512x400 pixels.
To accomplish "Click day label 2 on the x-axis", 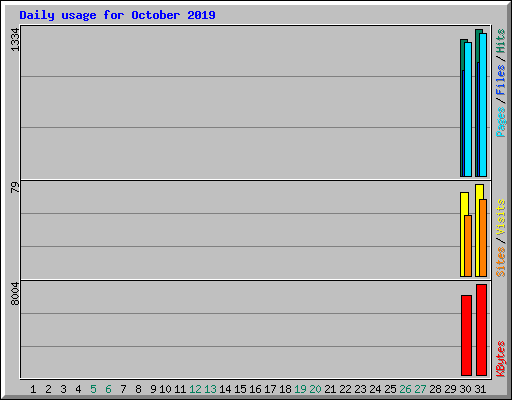I will coord(48,389).
